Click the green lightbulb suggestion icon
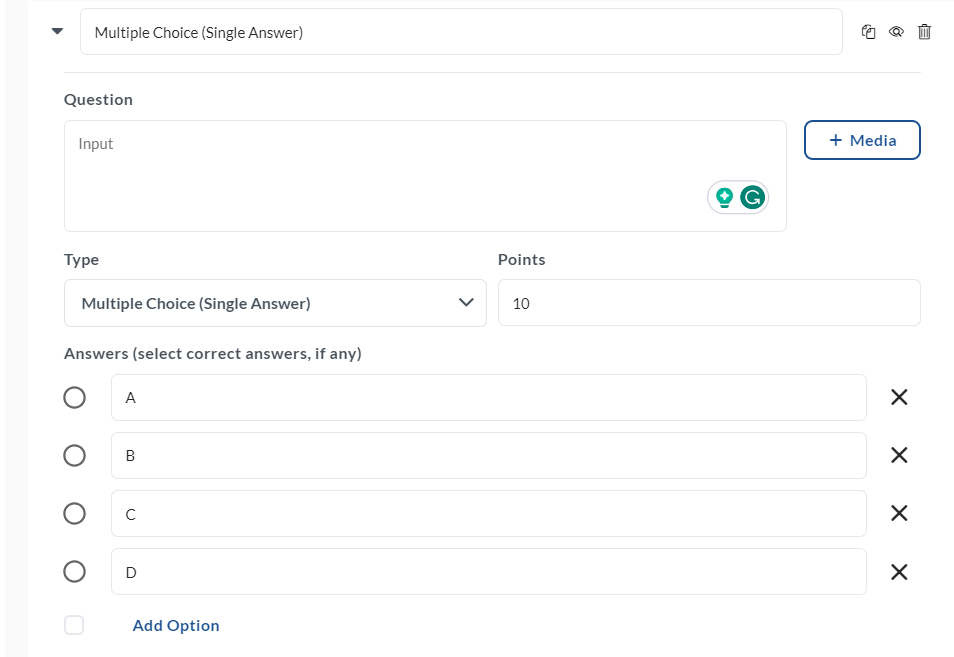 tap(724, 198)
